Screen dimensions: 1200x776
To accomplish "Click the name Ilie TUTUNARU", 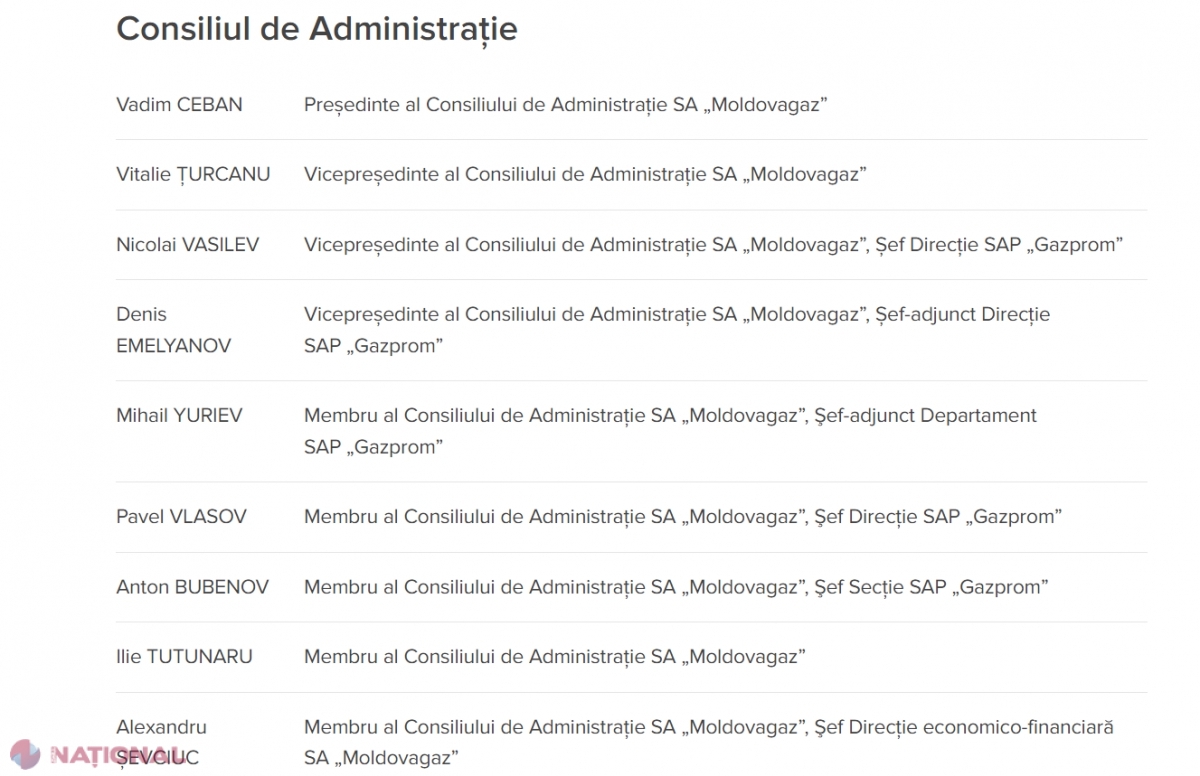I will pos(184,656).
